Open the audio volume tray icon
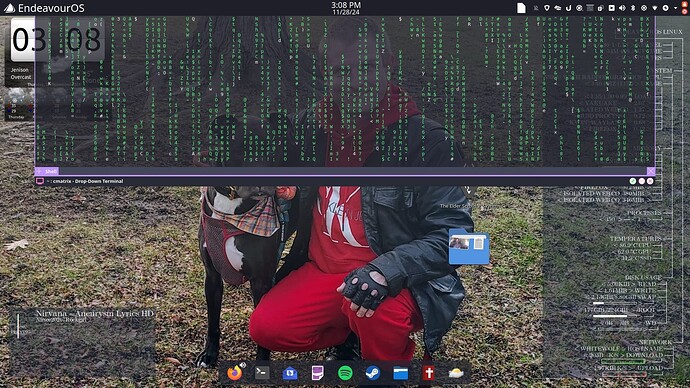The height and width of the screenshot is (388, 690). click(622, 8)
